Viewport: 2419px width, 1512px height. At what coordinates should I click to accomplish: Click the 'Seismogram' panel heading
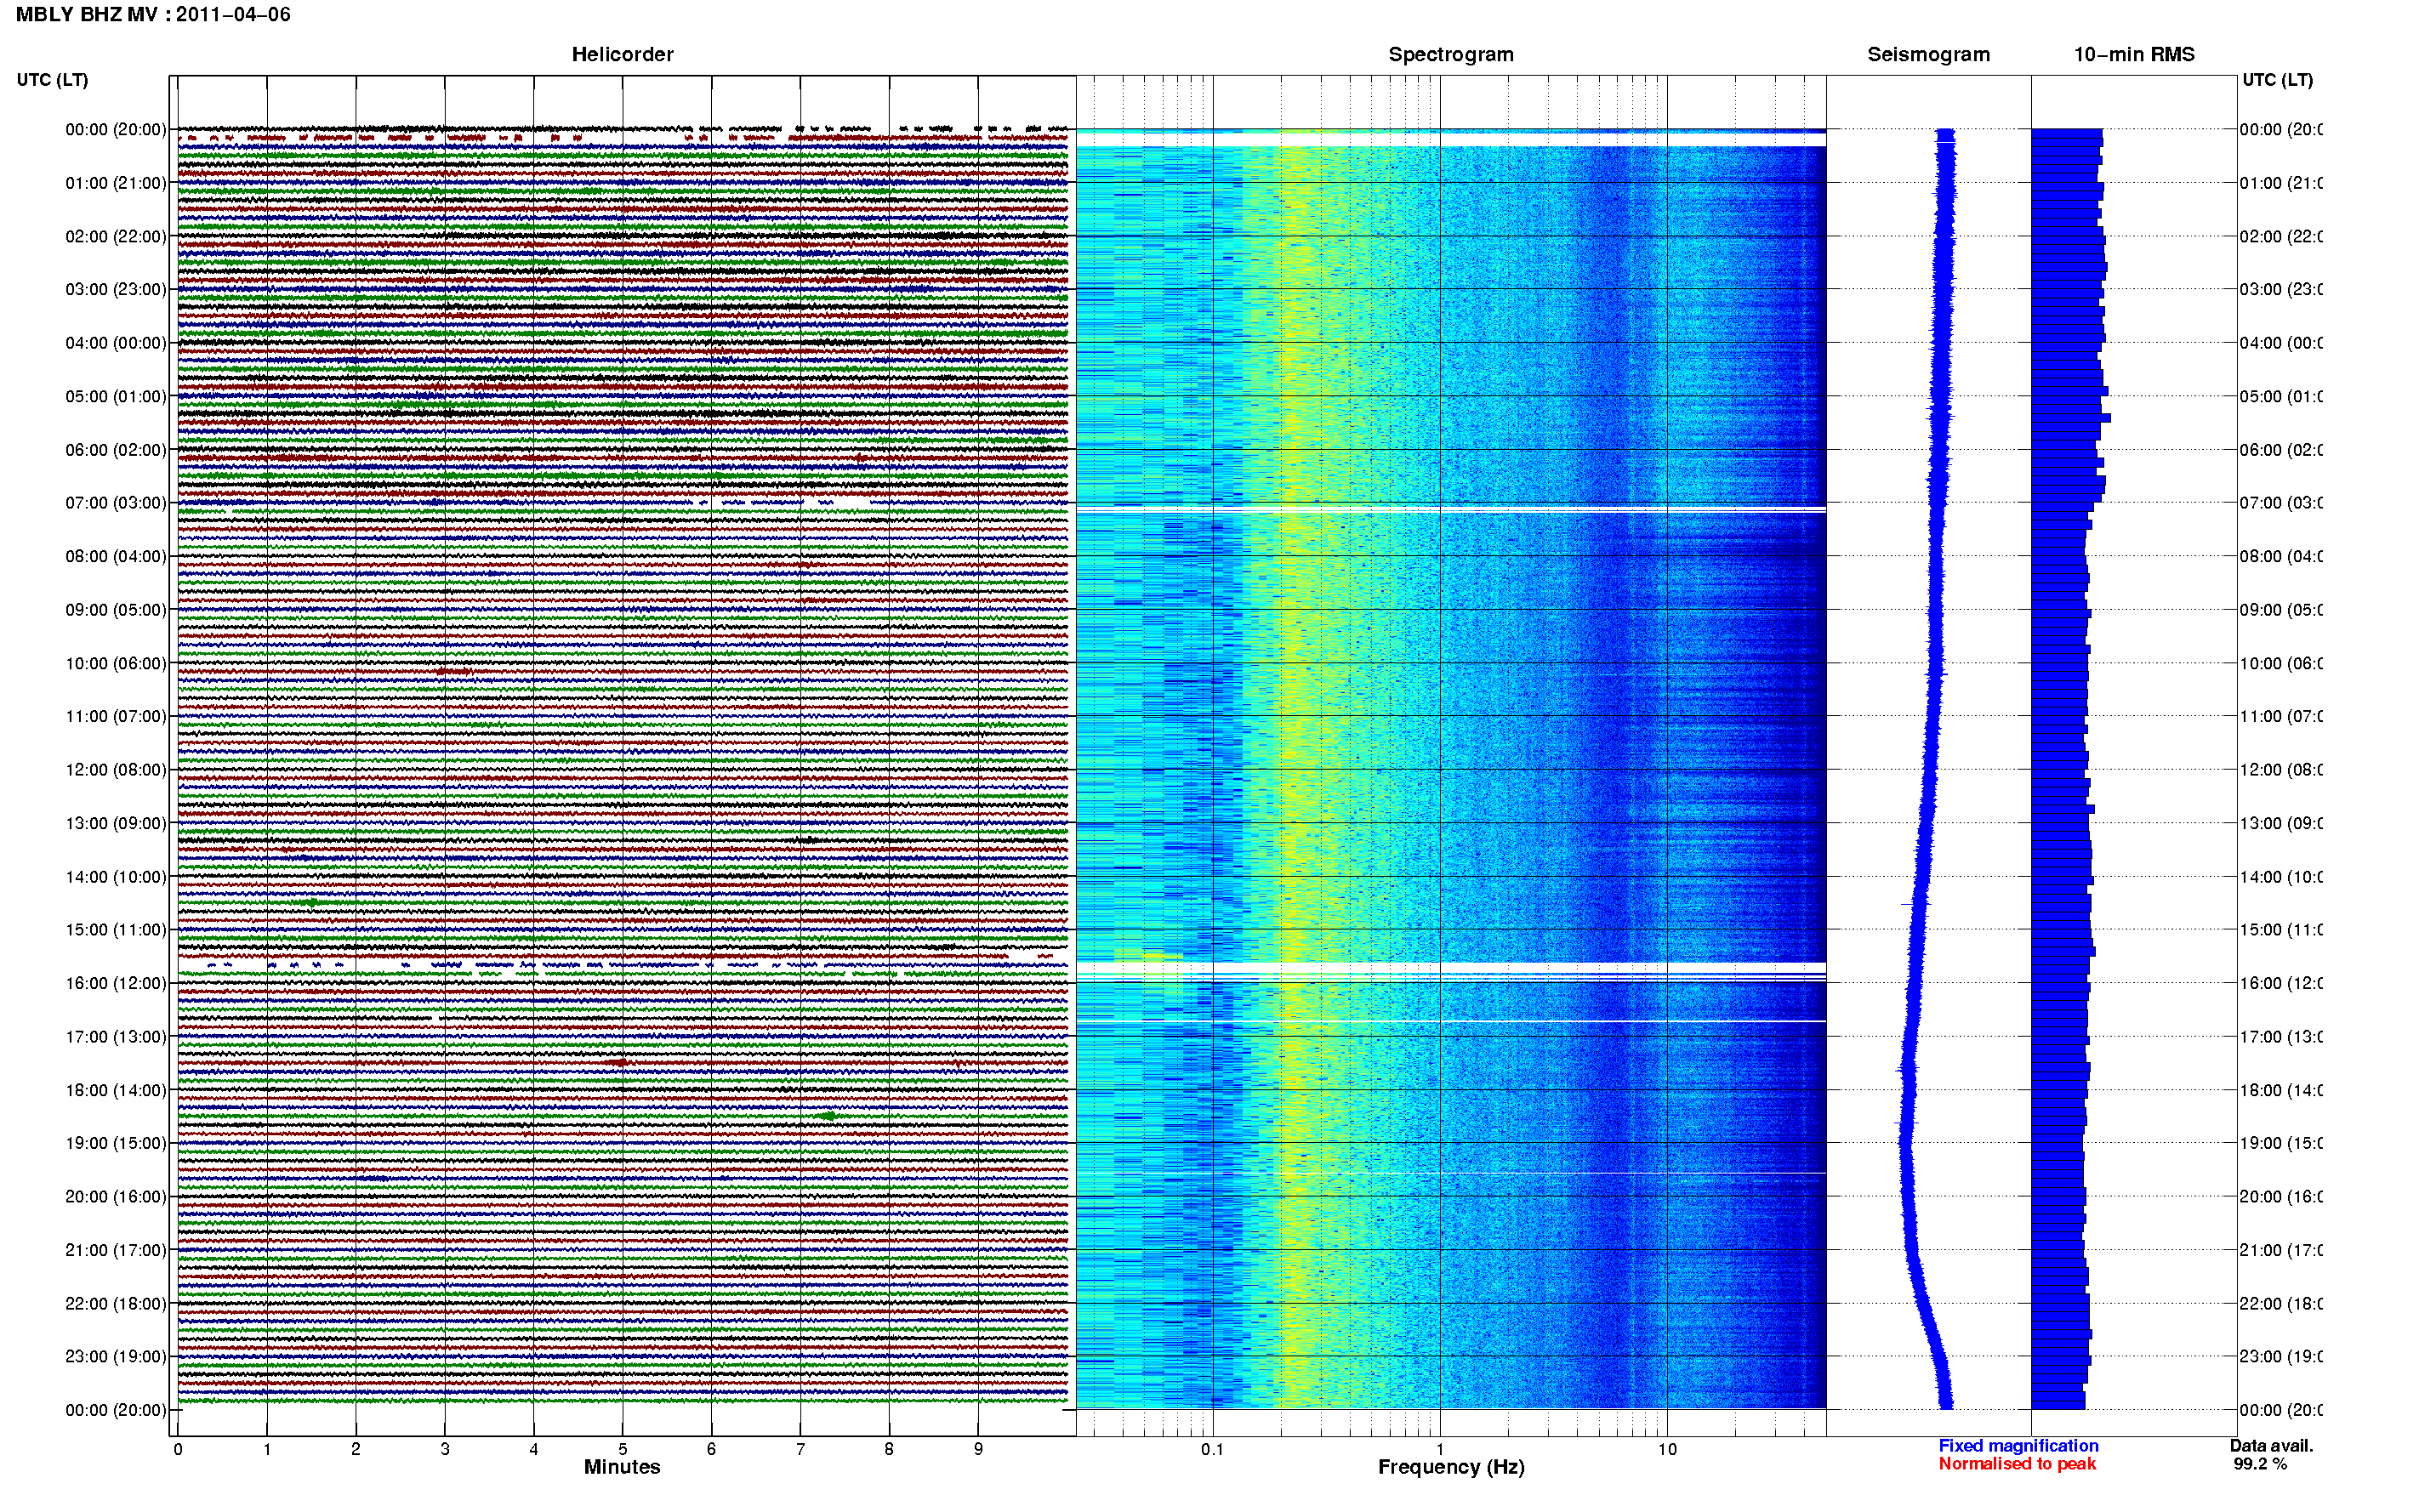coord(1928,54)
